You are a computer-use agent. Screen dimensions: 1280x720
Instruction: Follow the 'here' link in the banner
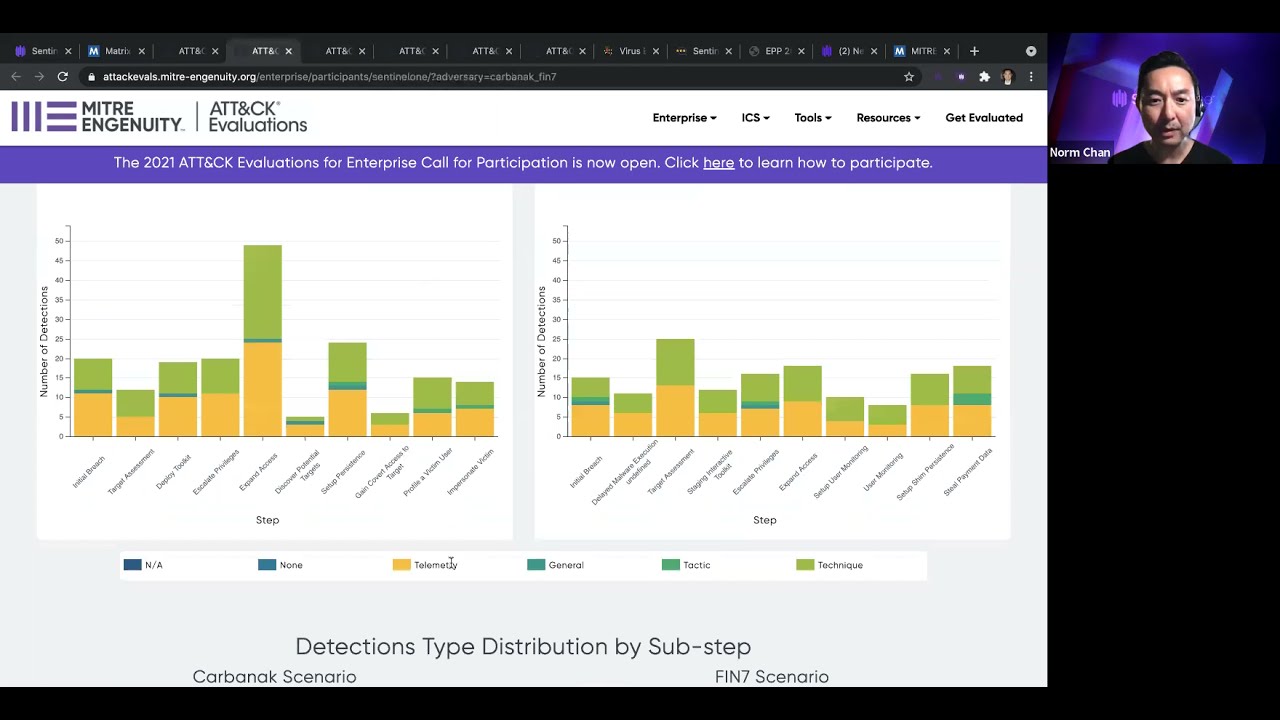[x=718, y=163]
